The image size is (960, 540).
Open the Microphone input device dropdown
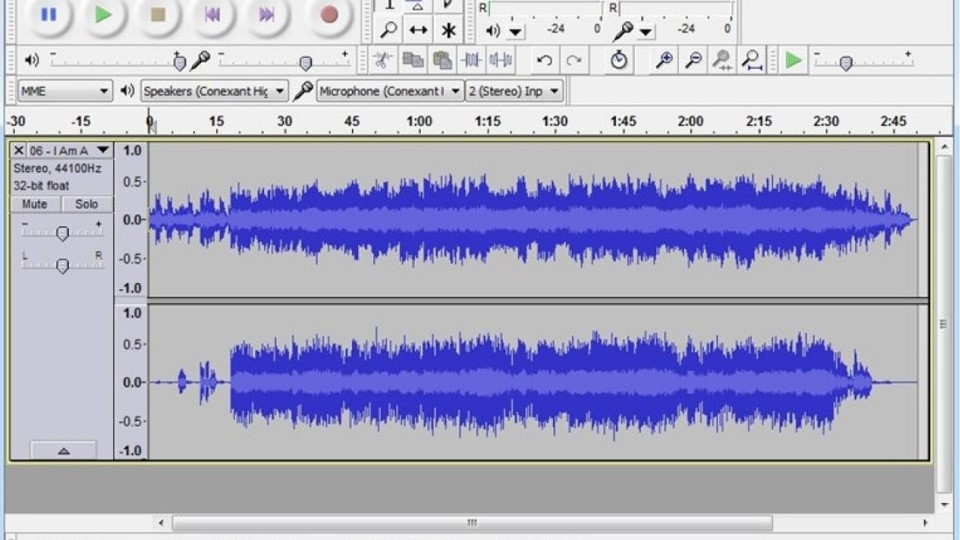click(x=390, y=91)
